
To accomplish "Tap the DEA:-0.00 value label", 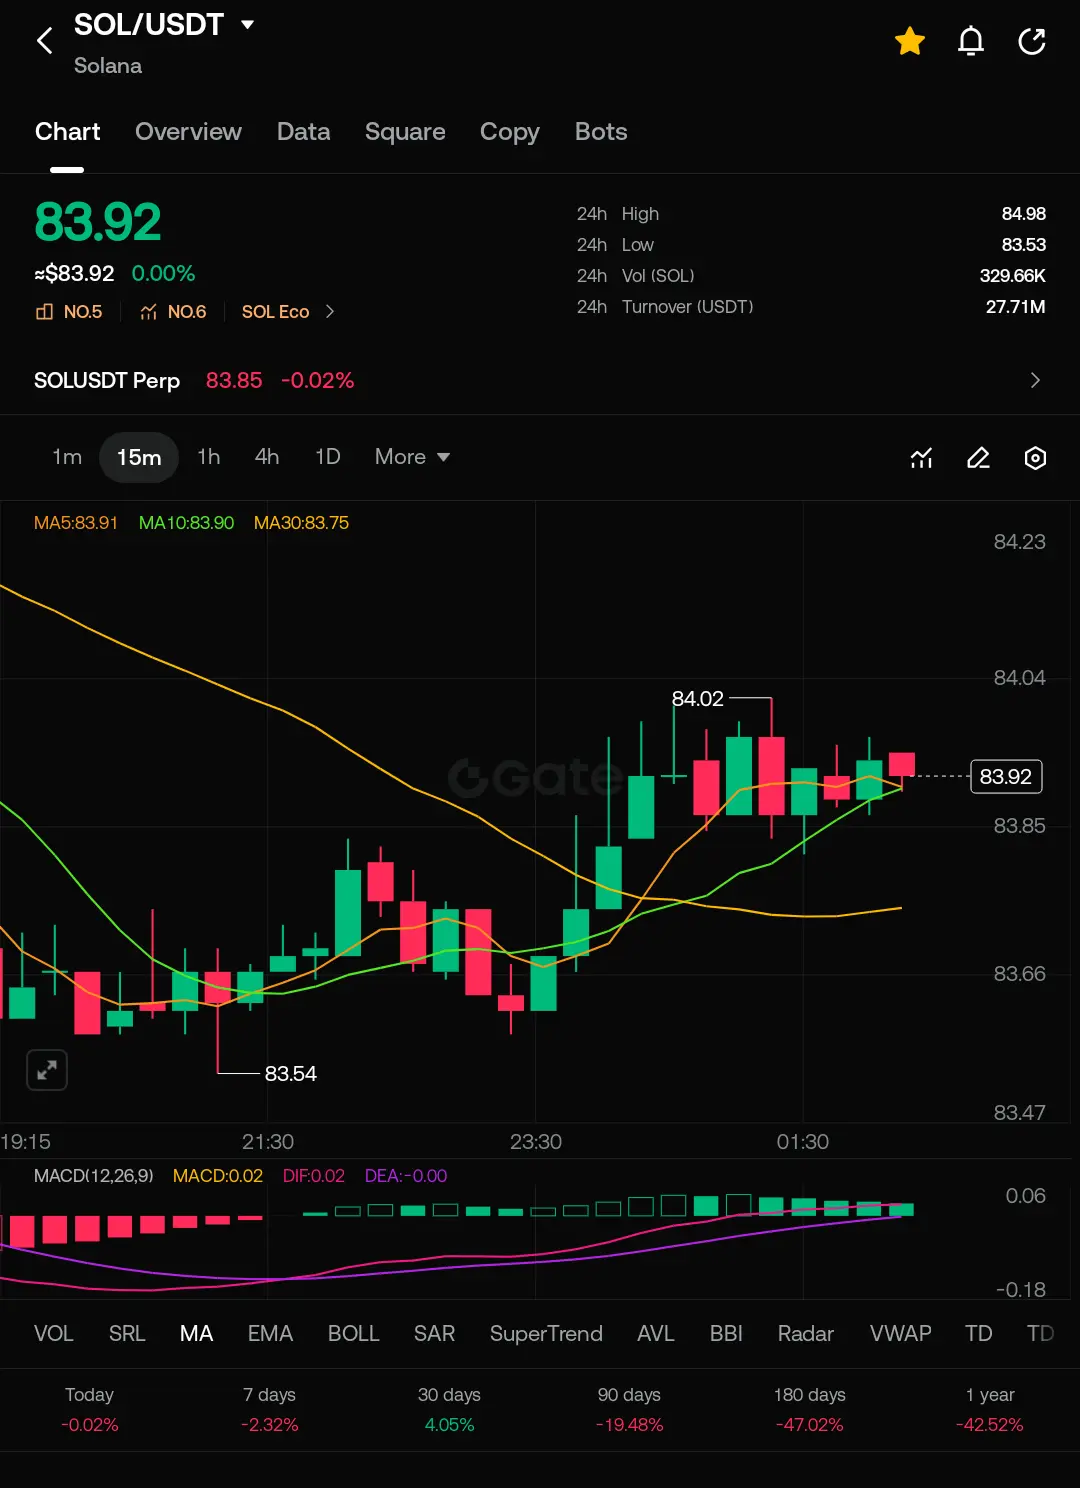I will click(x=406, y=1176).
